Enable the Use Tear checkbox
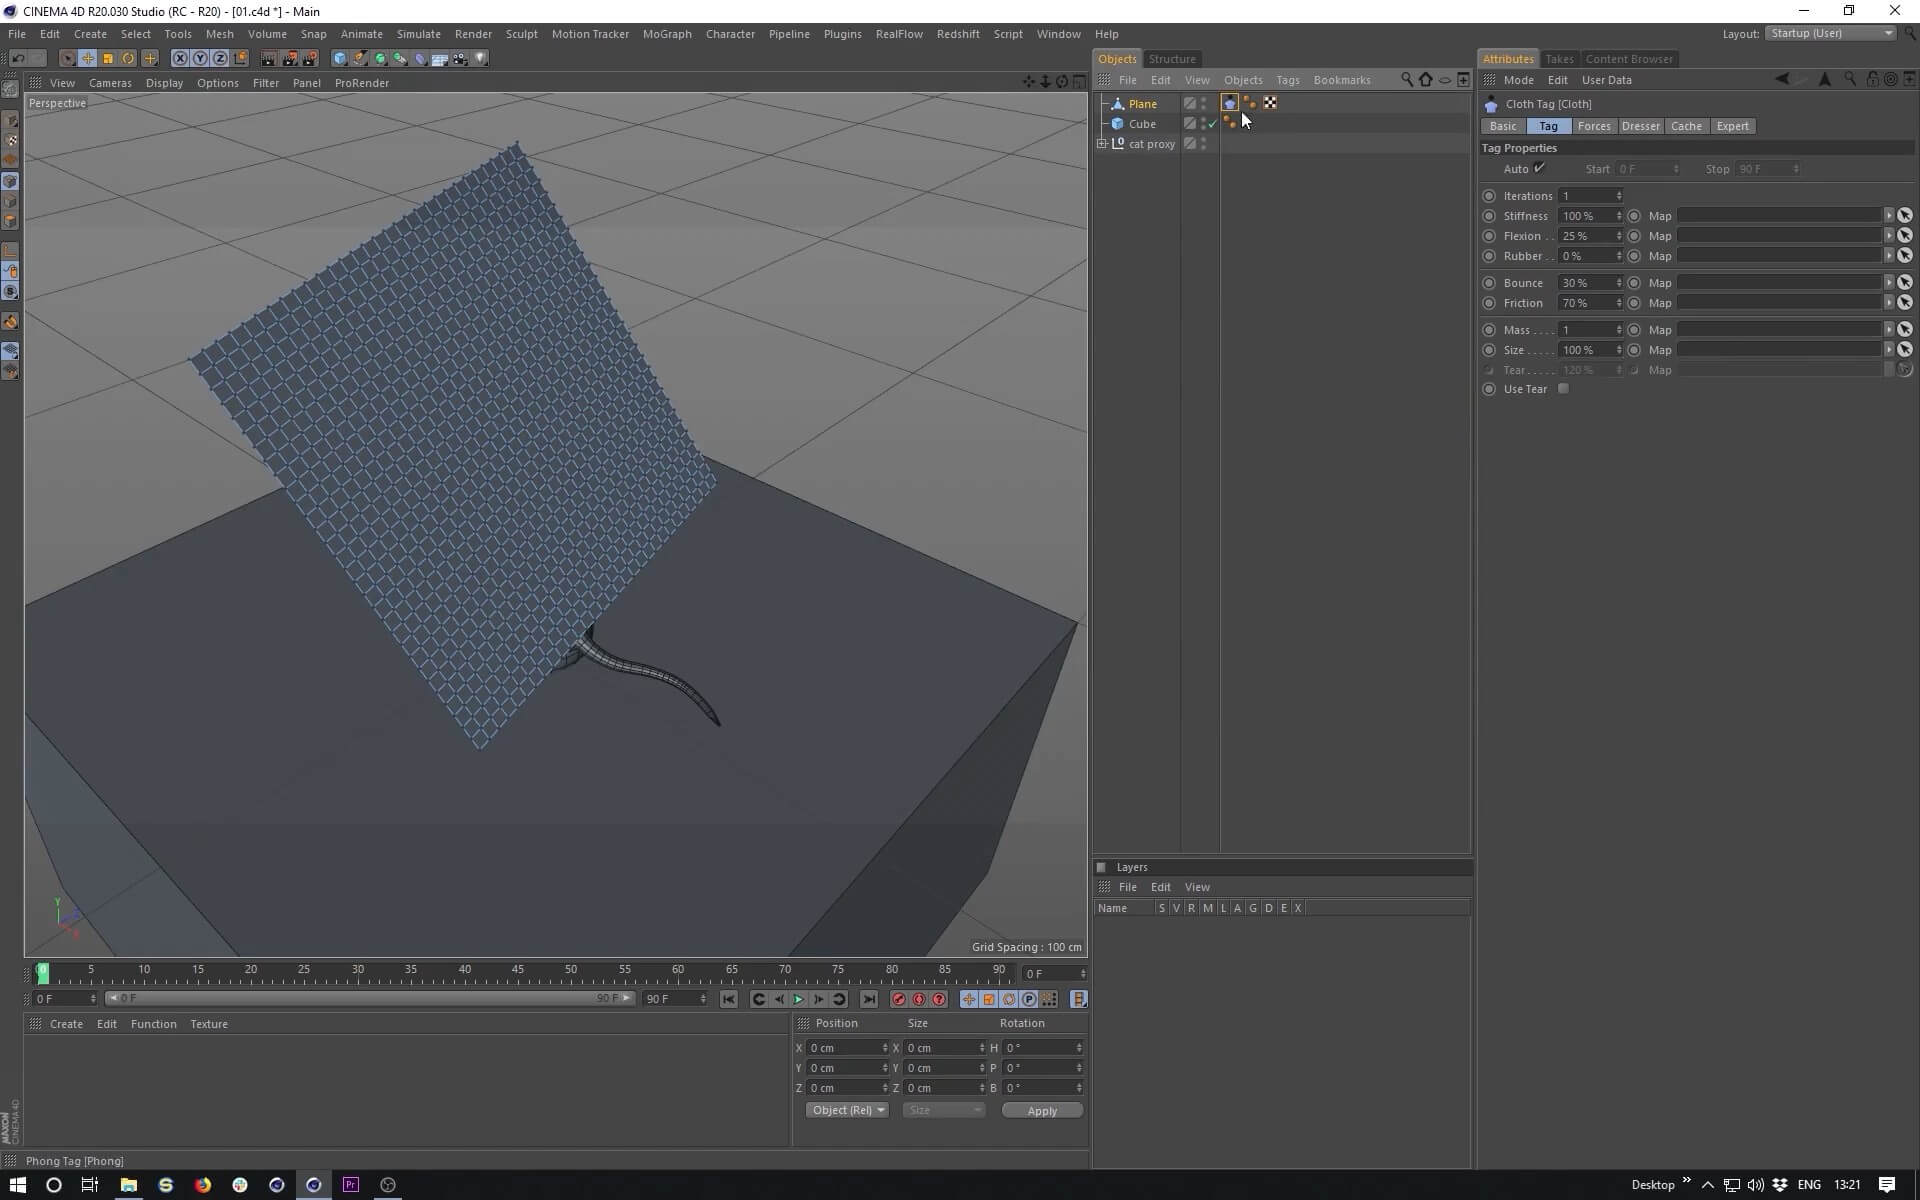This screenshot has width=1920, height=1200. pyautogui.click(x=1563, y=389)
